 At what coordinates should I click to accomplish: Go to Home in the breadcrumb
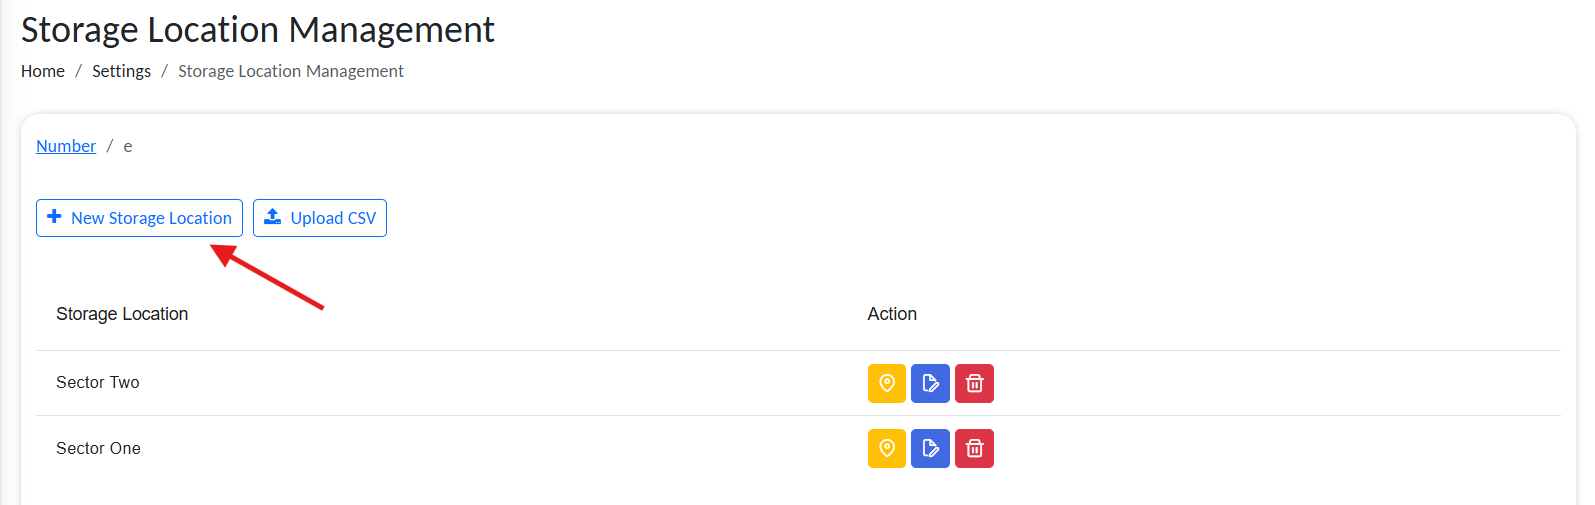43,71
